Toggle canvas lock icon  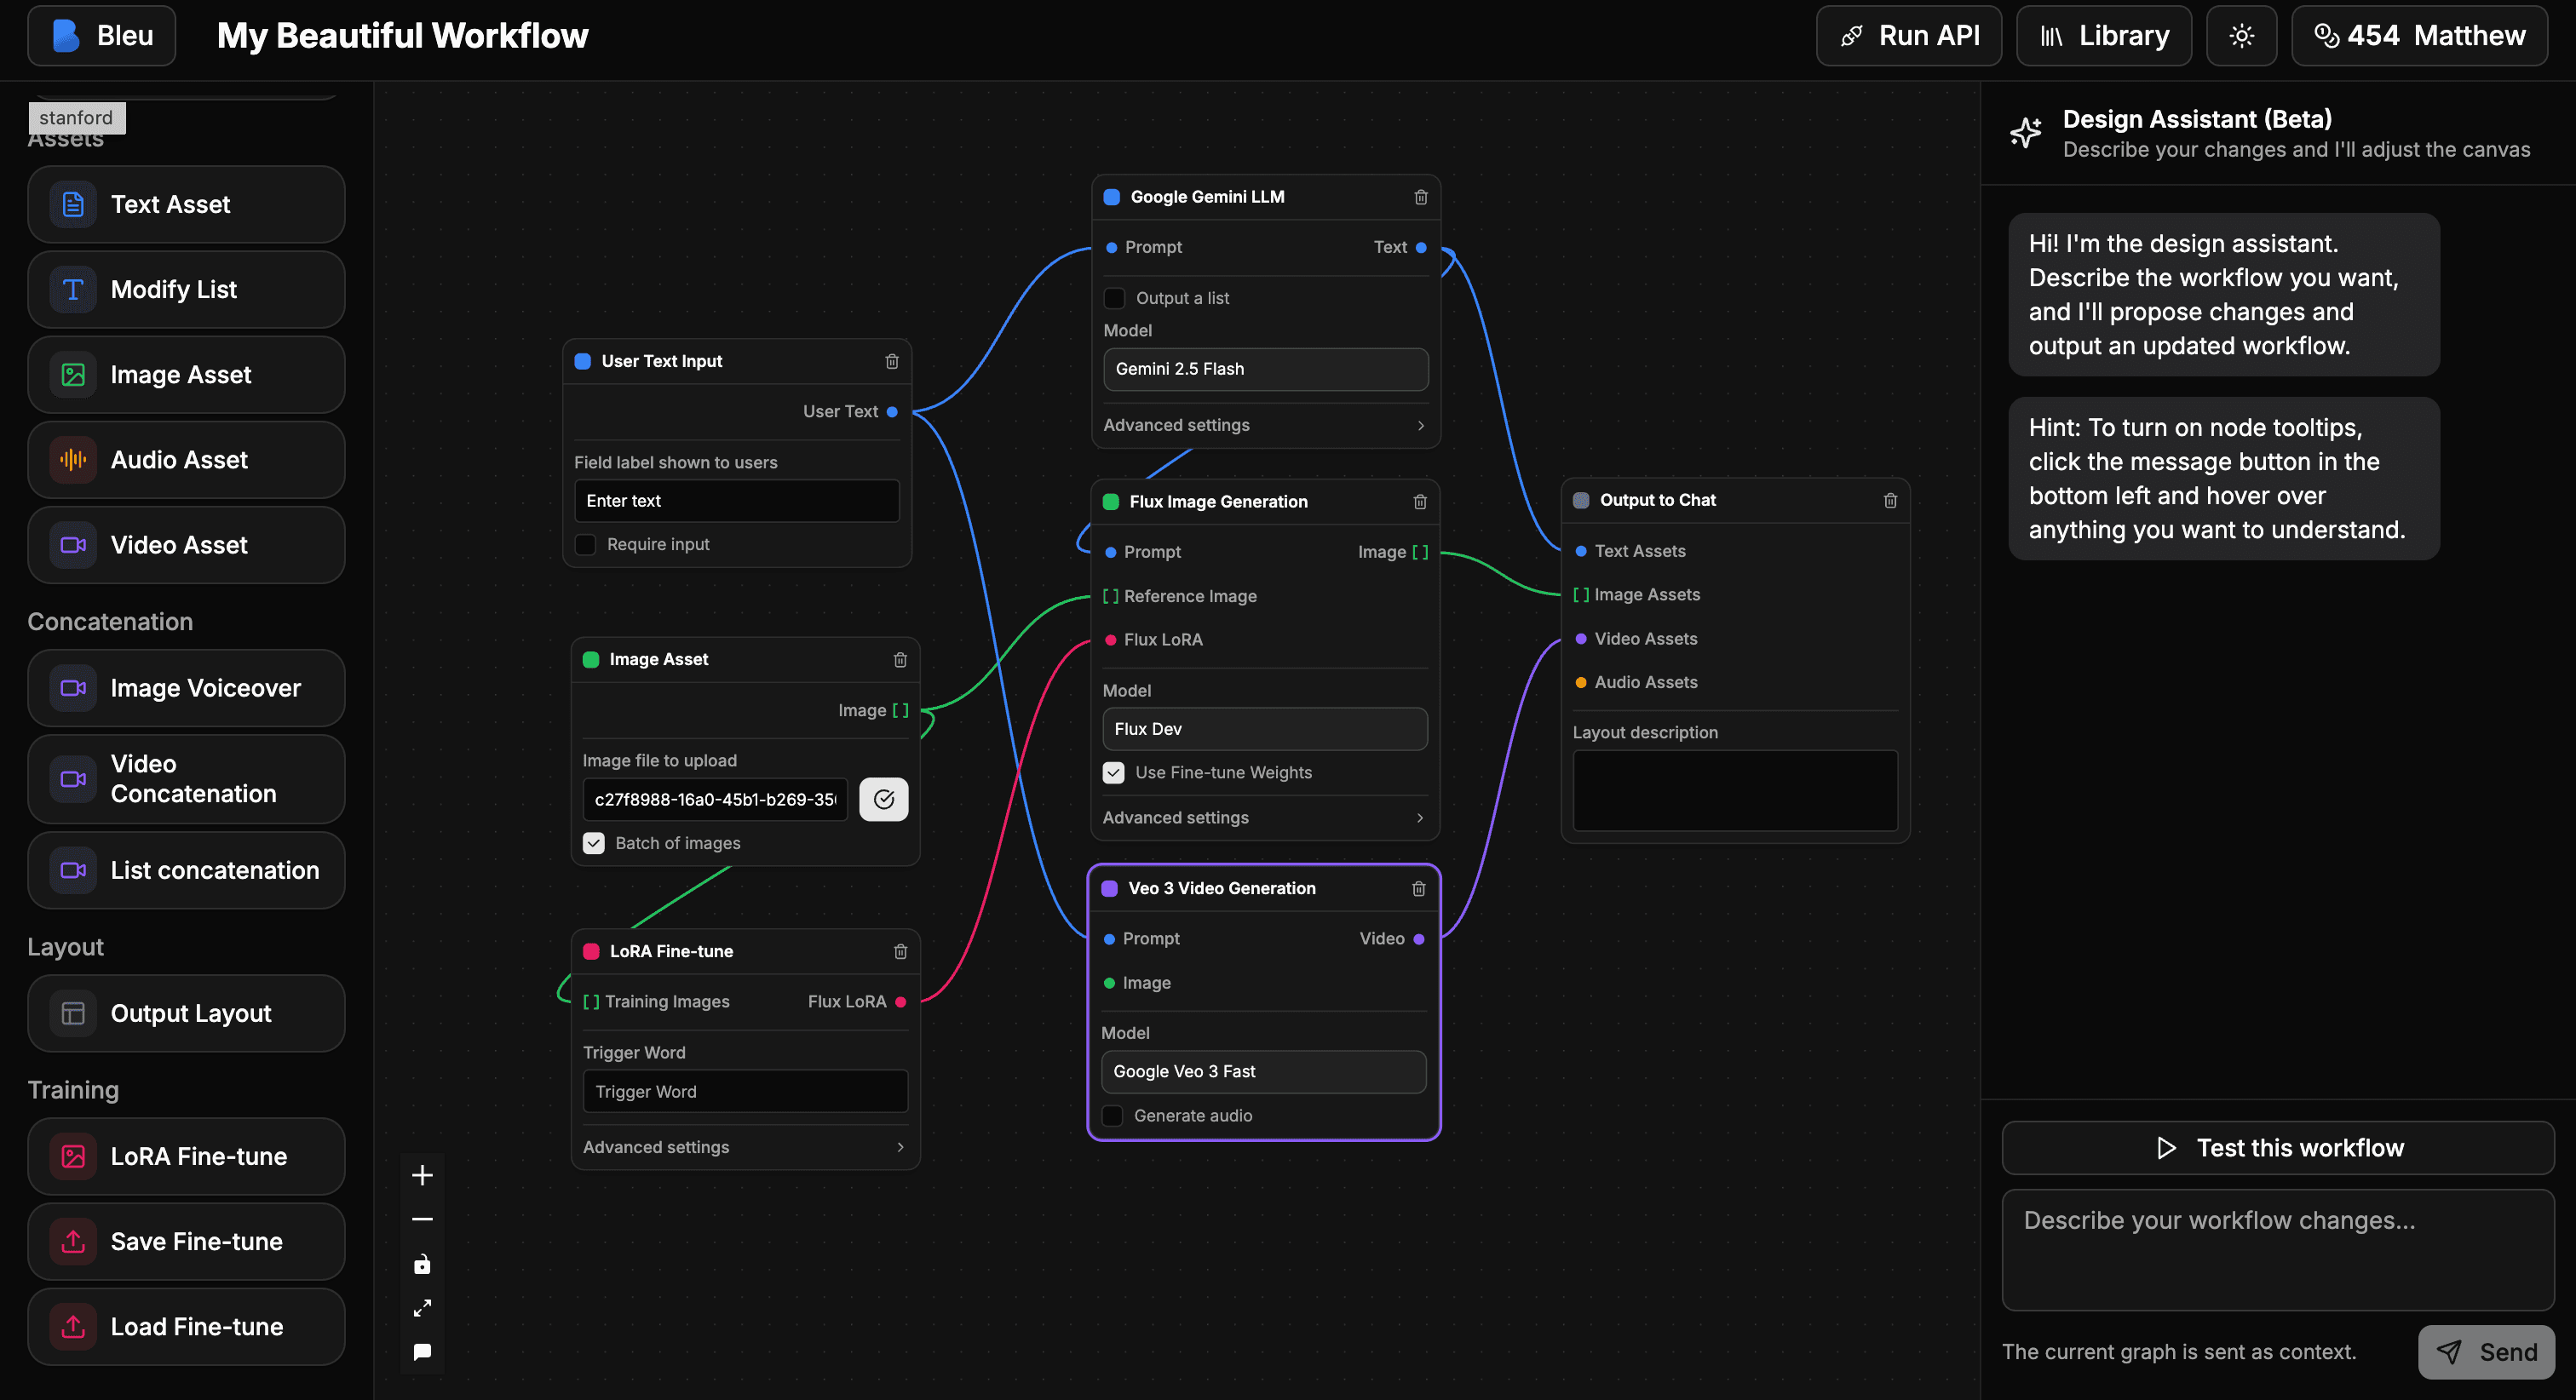422,1264
